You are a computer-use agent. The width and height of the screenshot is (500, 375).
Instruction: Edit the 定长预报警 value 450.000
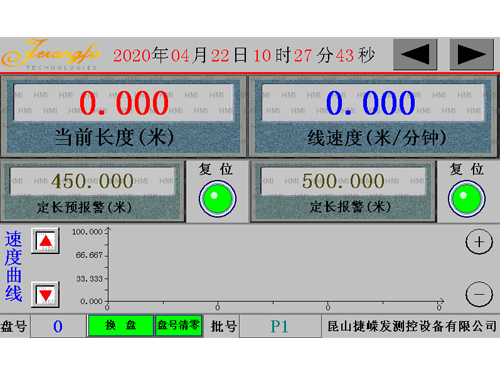click(x=92, y=181)
